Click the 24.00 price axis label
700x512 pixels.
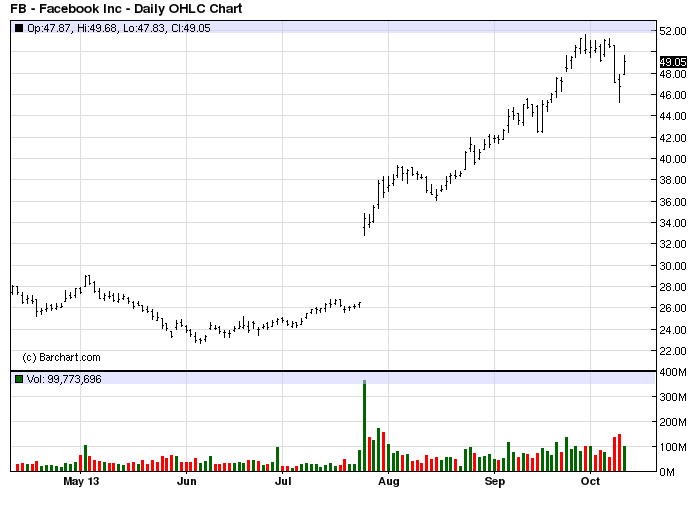[x=673, y=329]
